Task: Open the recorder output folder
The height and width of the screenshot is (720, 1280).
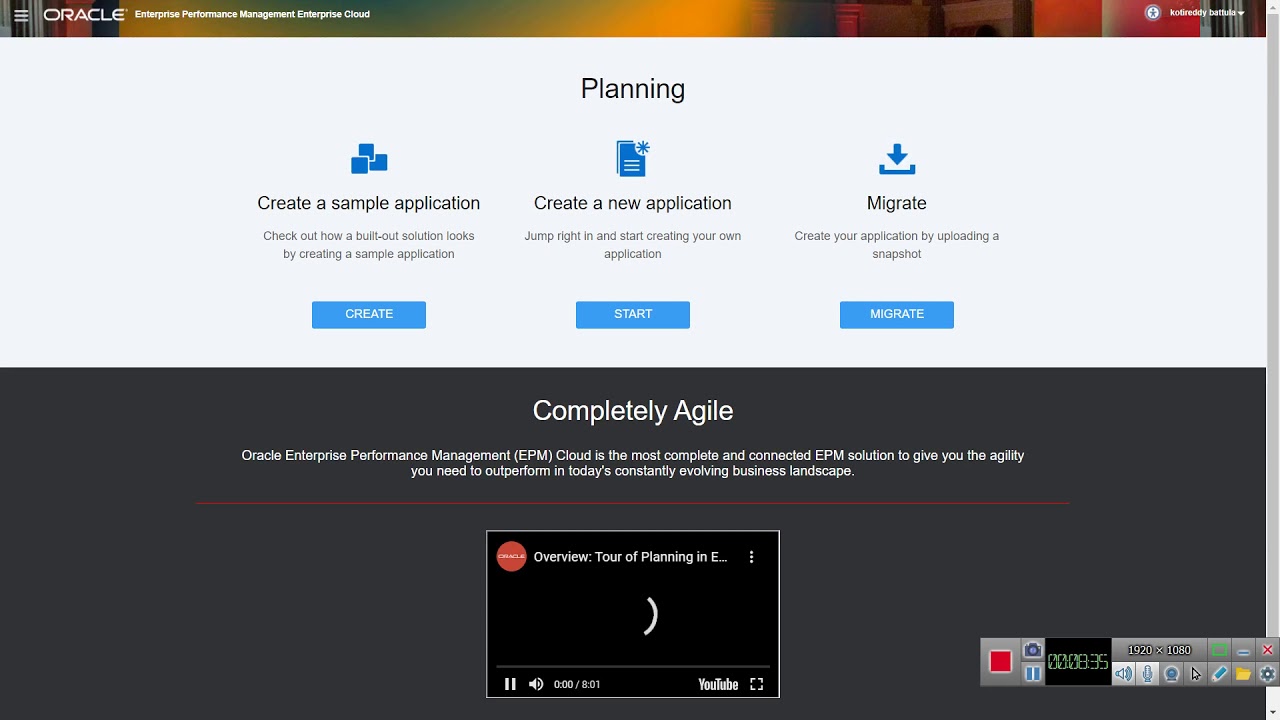Action: coord(1244,674)
